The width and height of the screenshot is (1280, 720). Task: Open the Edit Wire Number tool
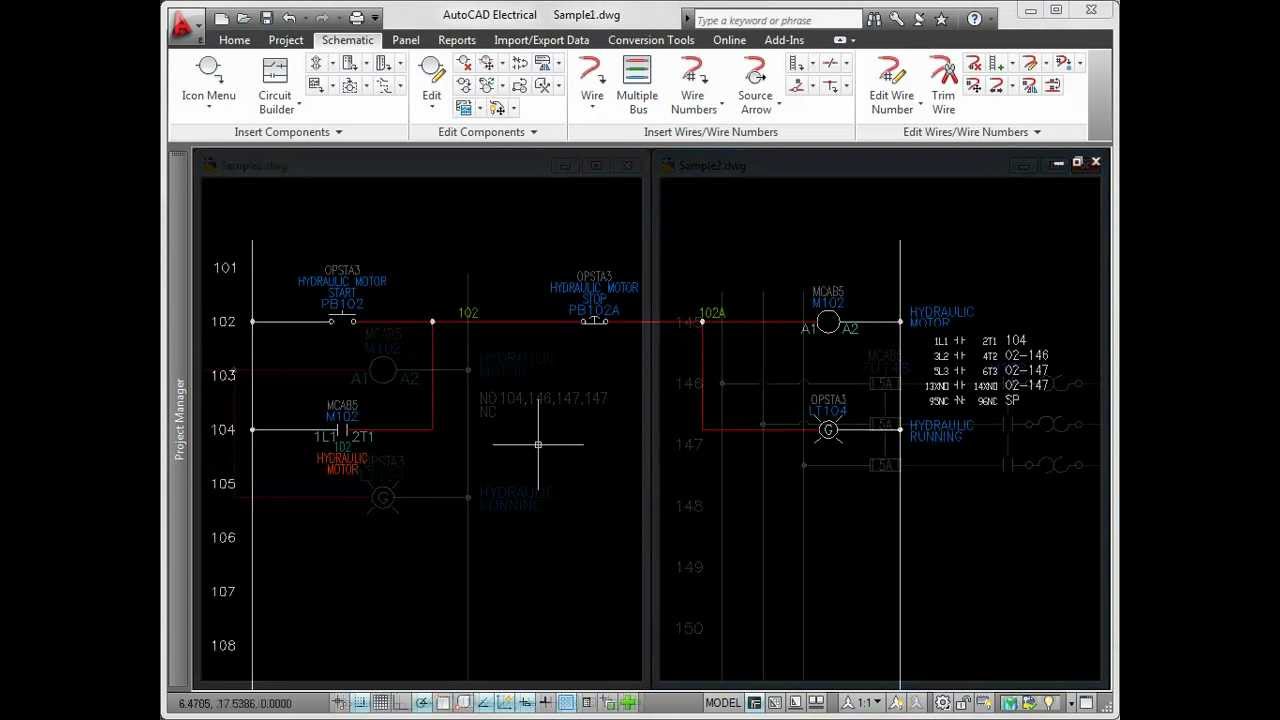click(892, 84)
